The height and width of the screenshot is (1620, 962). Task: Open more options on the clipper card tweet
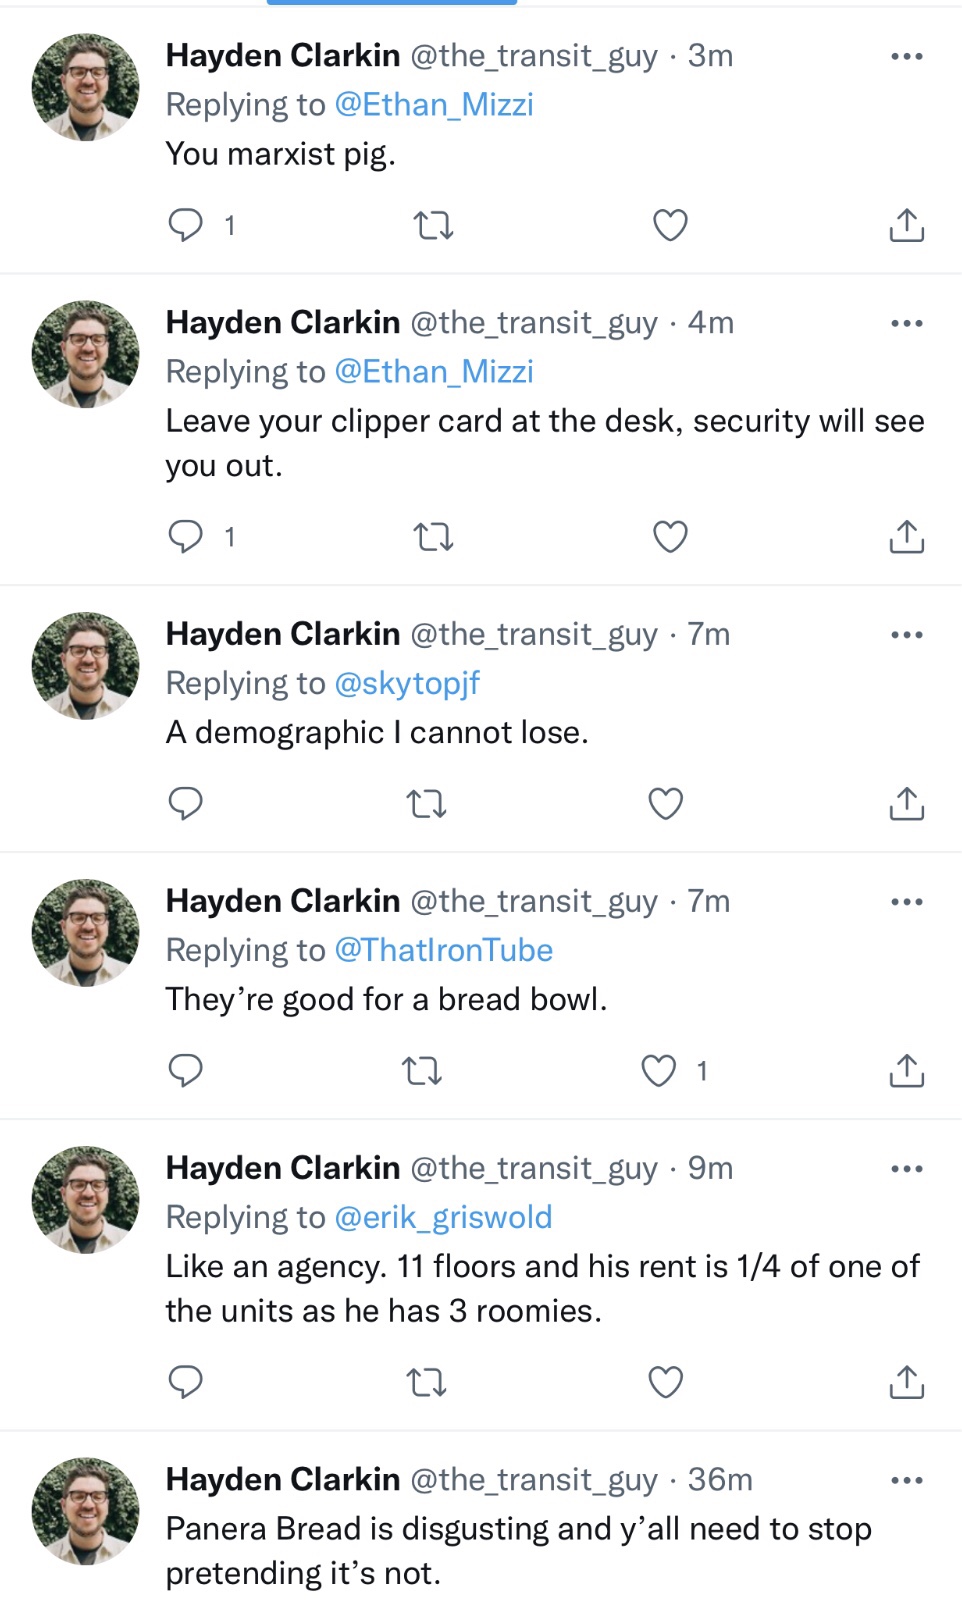click(906, 323)
